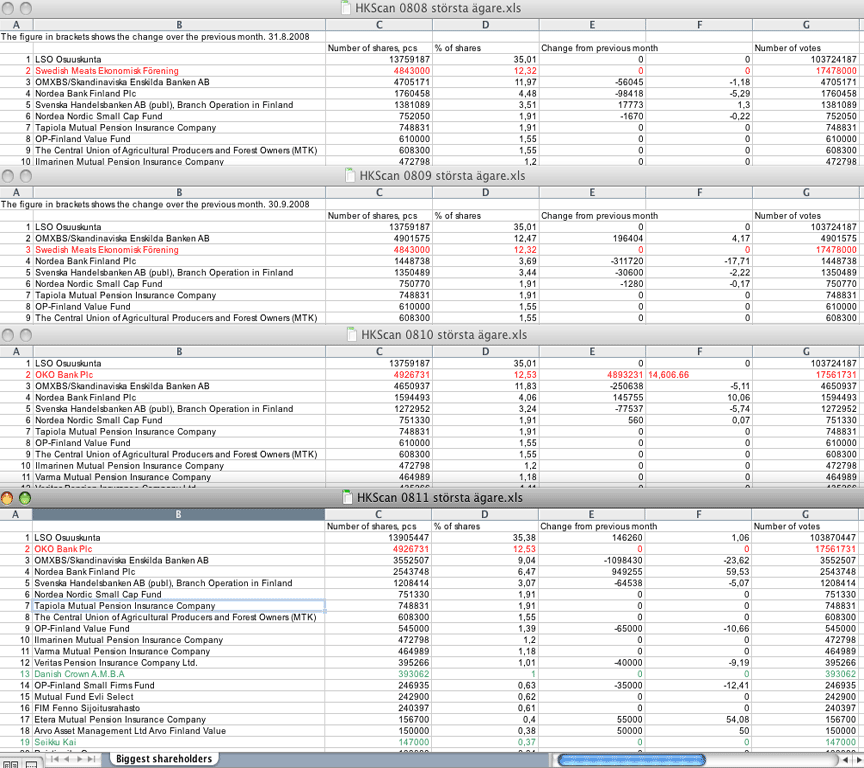Select red votes cell 17478000 in 0808 window
The height and width of the screenshot is (768, 864).
[x=806, y=71]
